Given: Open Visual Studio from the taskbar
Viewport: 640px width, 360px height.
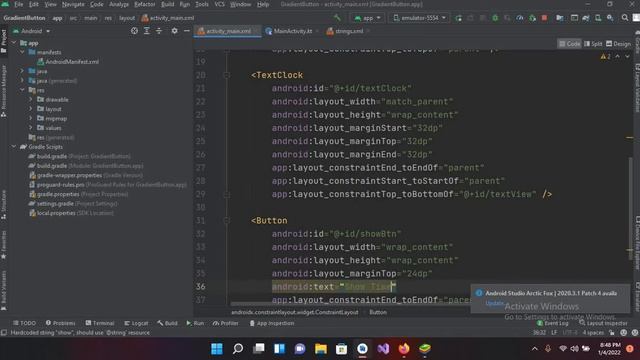Looking at the screenshot, I should [383, 349].
